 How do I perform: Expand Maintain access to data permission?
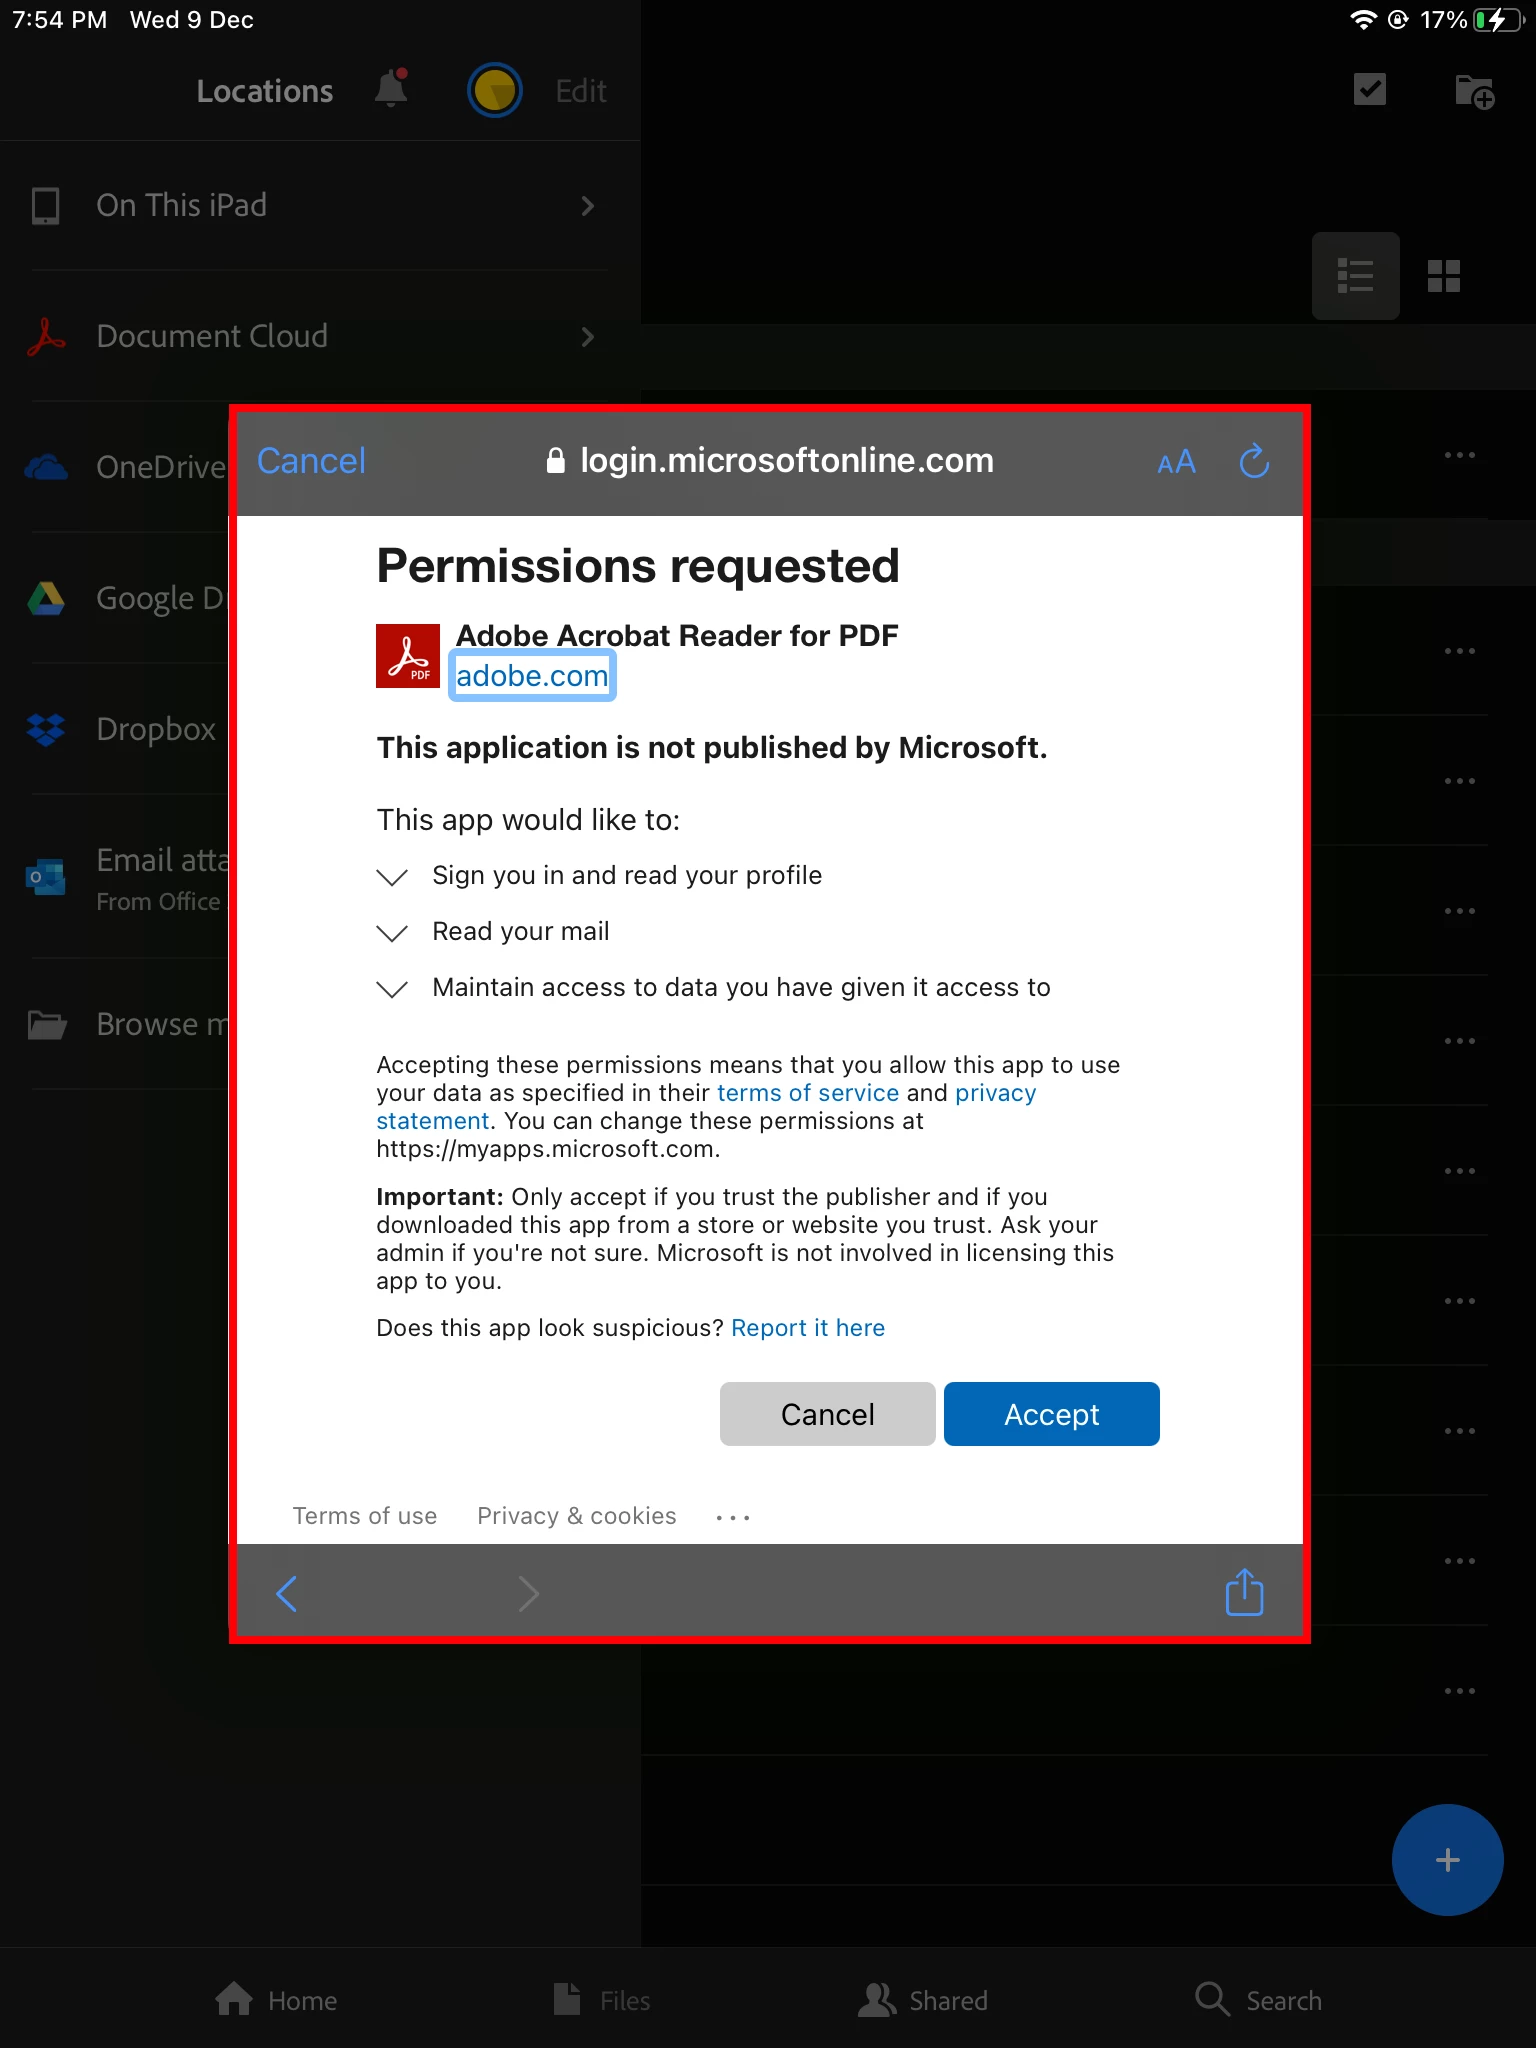(713, 988)
